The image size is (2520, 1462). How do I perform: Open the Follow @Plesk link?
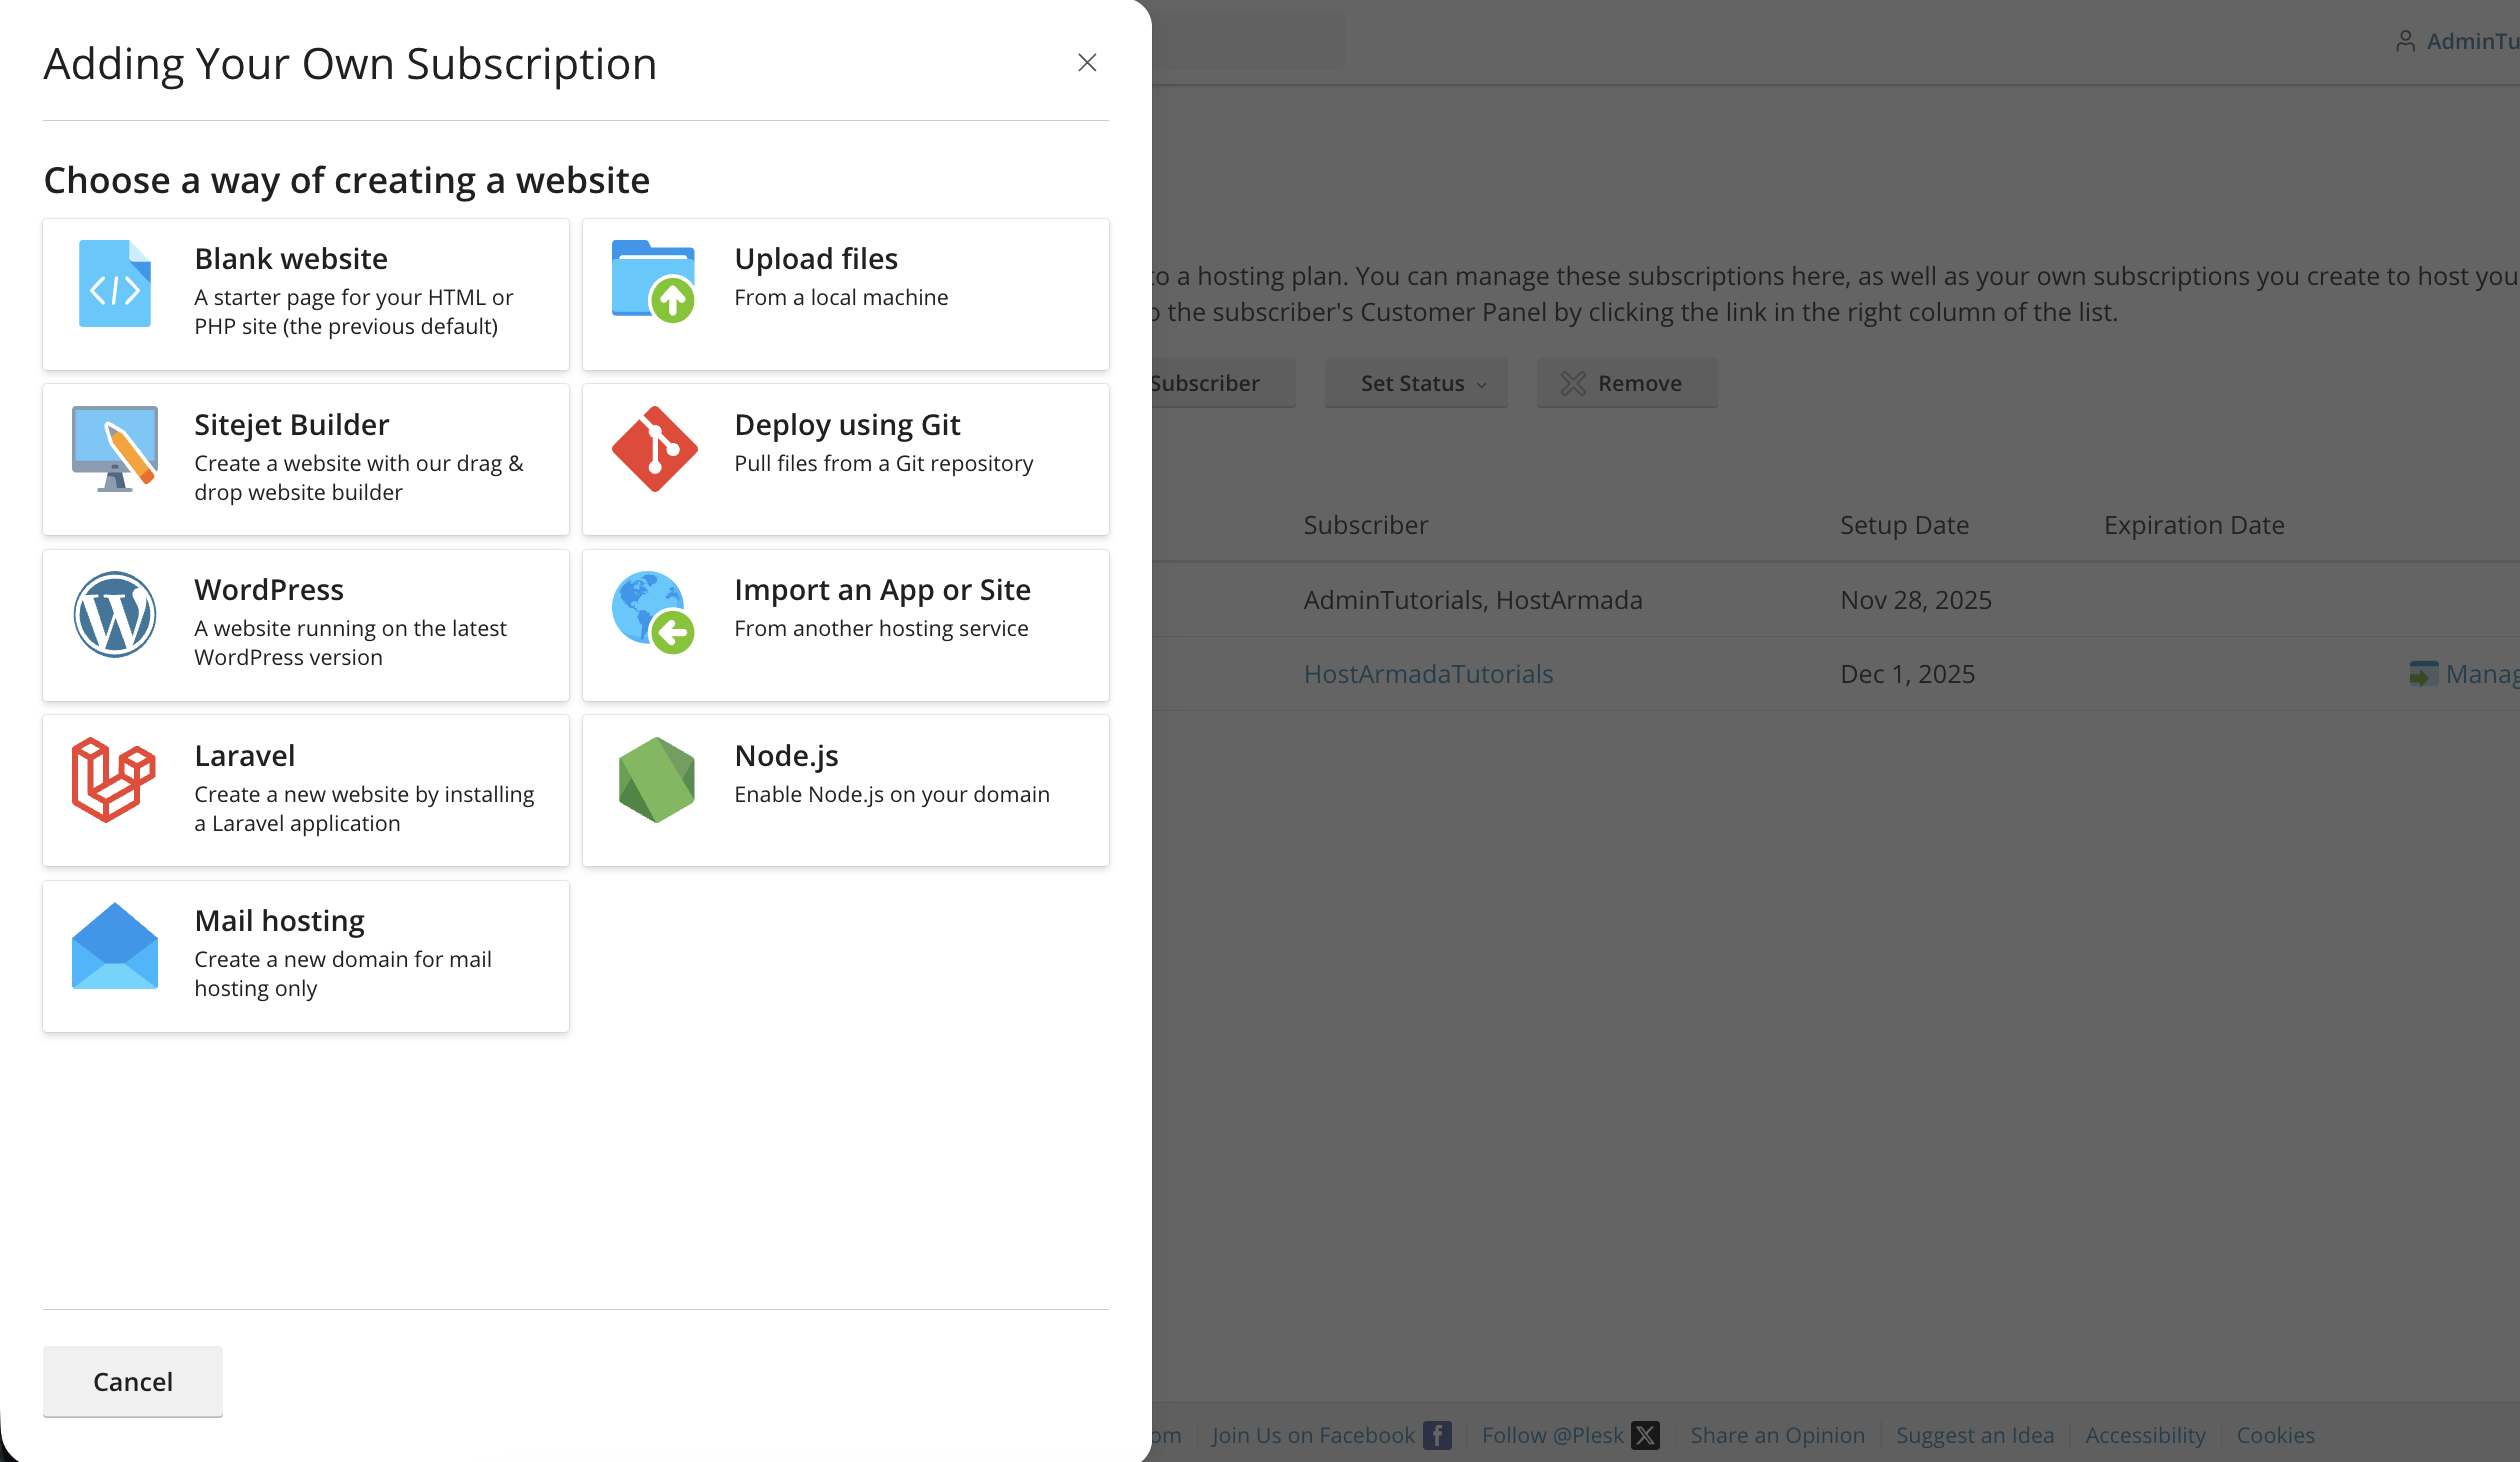[1552, 1435]
